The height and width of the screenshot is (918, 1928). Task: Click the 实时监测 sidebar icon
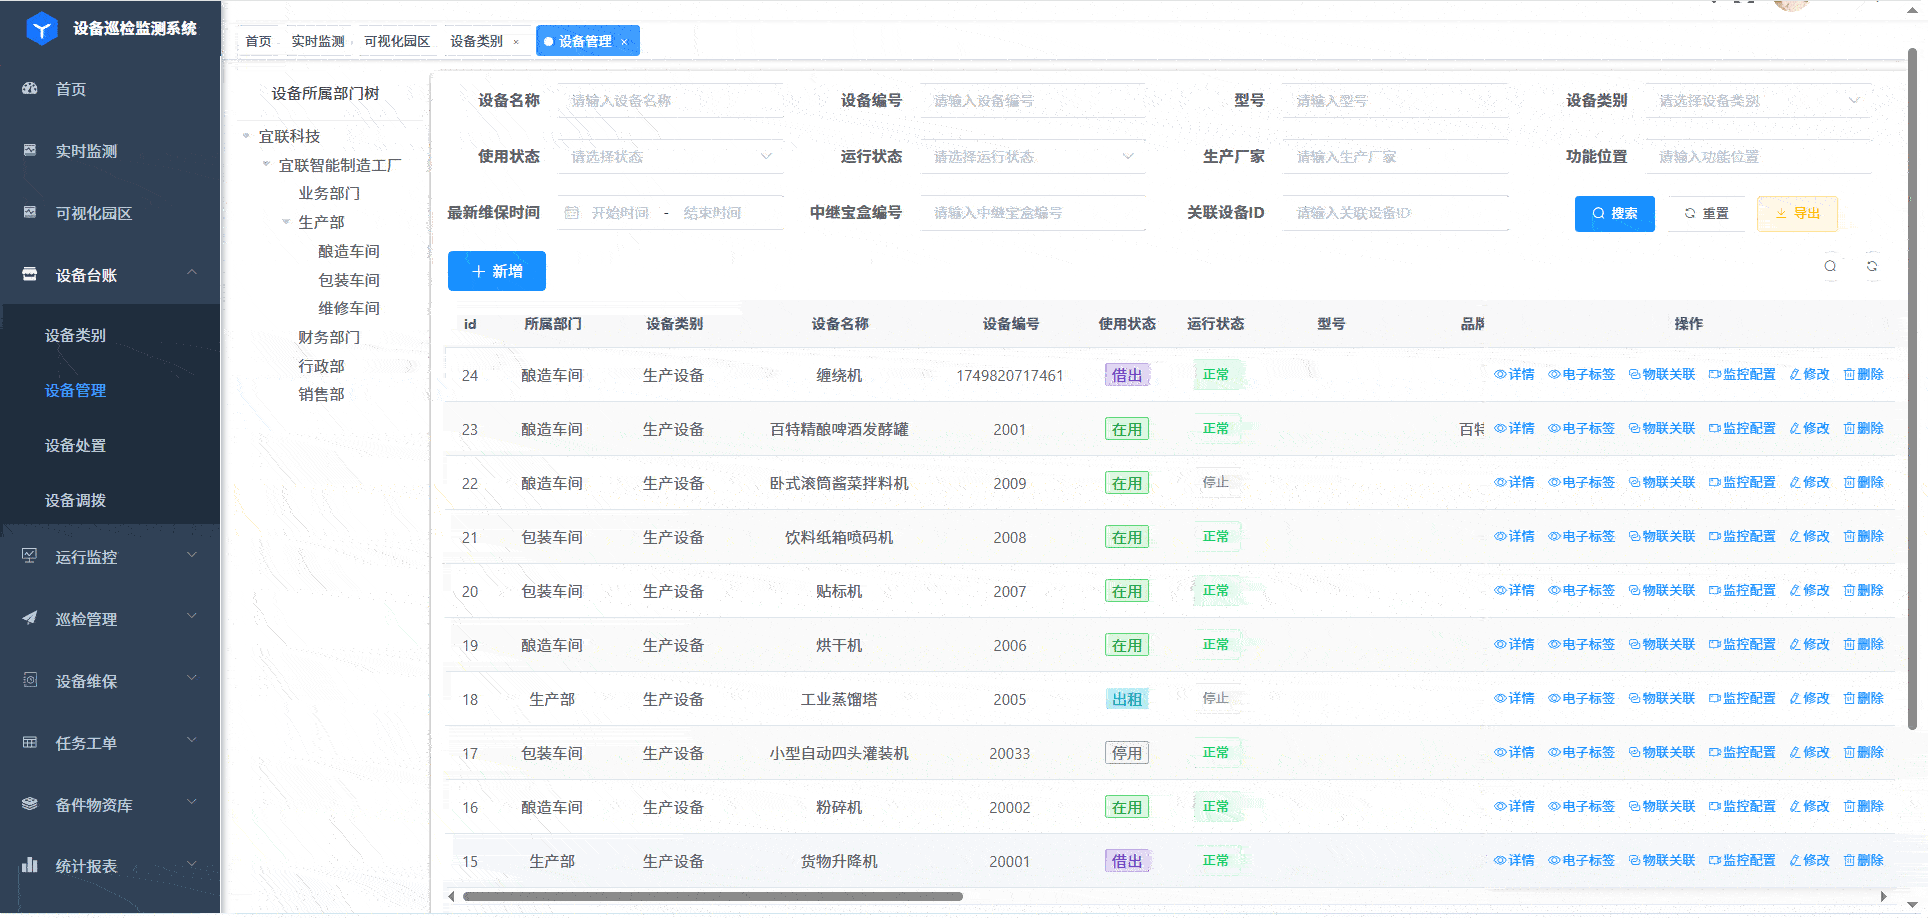[x=30, y=150]
